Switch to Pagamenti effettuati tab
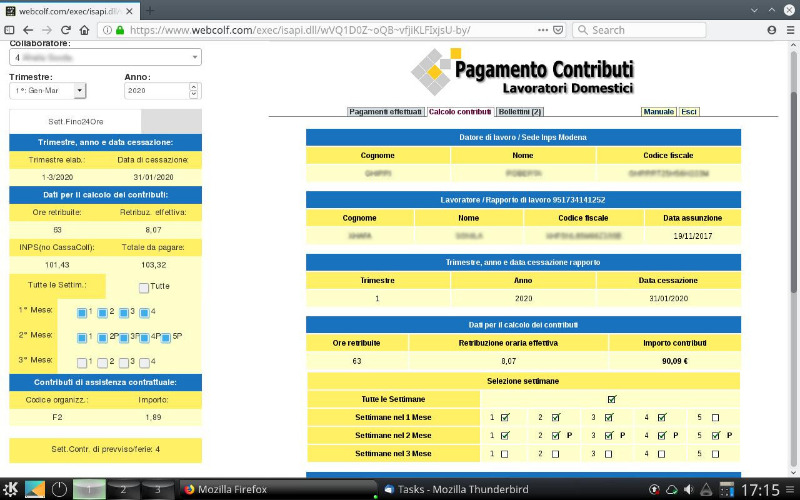This screenshot has height=500, width=800. (x=385, y=112)
